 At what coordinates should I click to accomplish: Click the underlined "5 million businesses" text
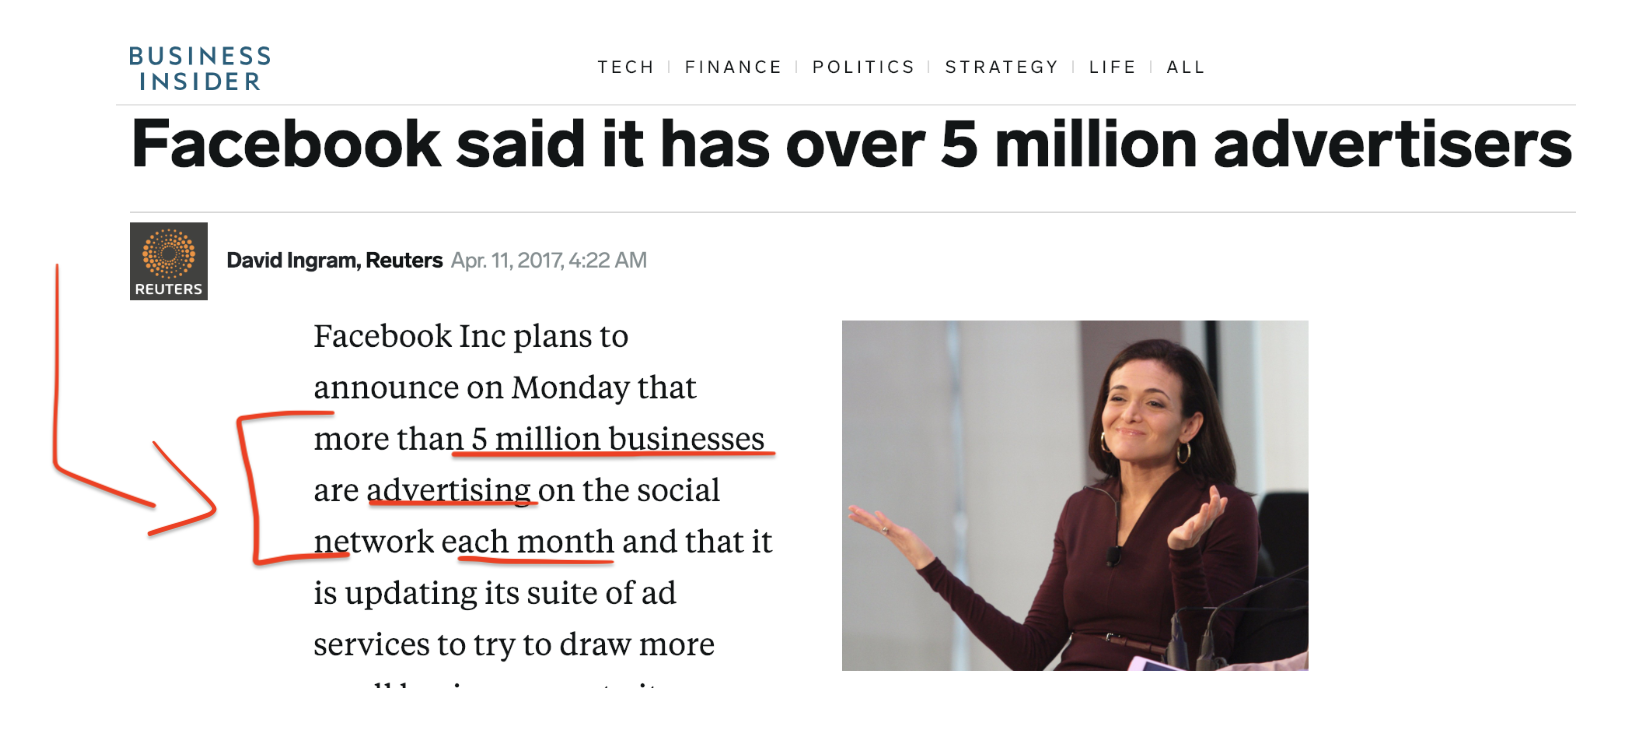(617, 439)
